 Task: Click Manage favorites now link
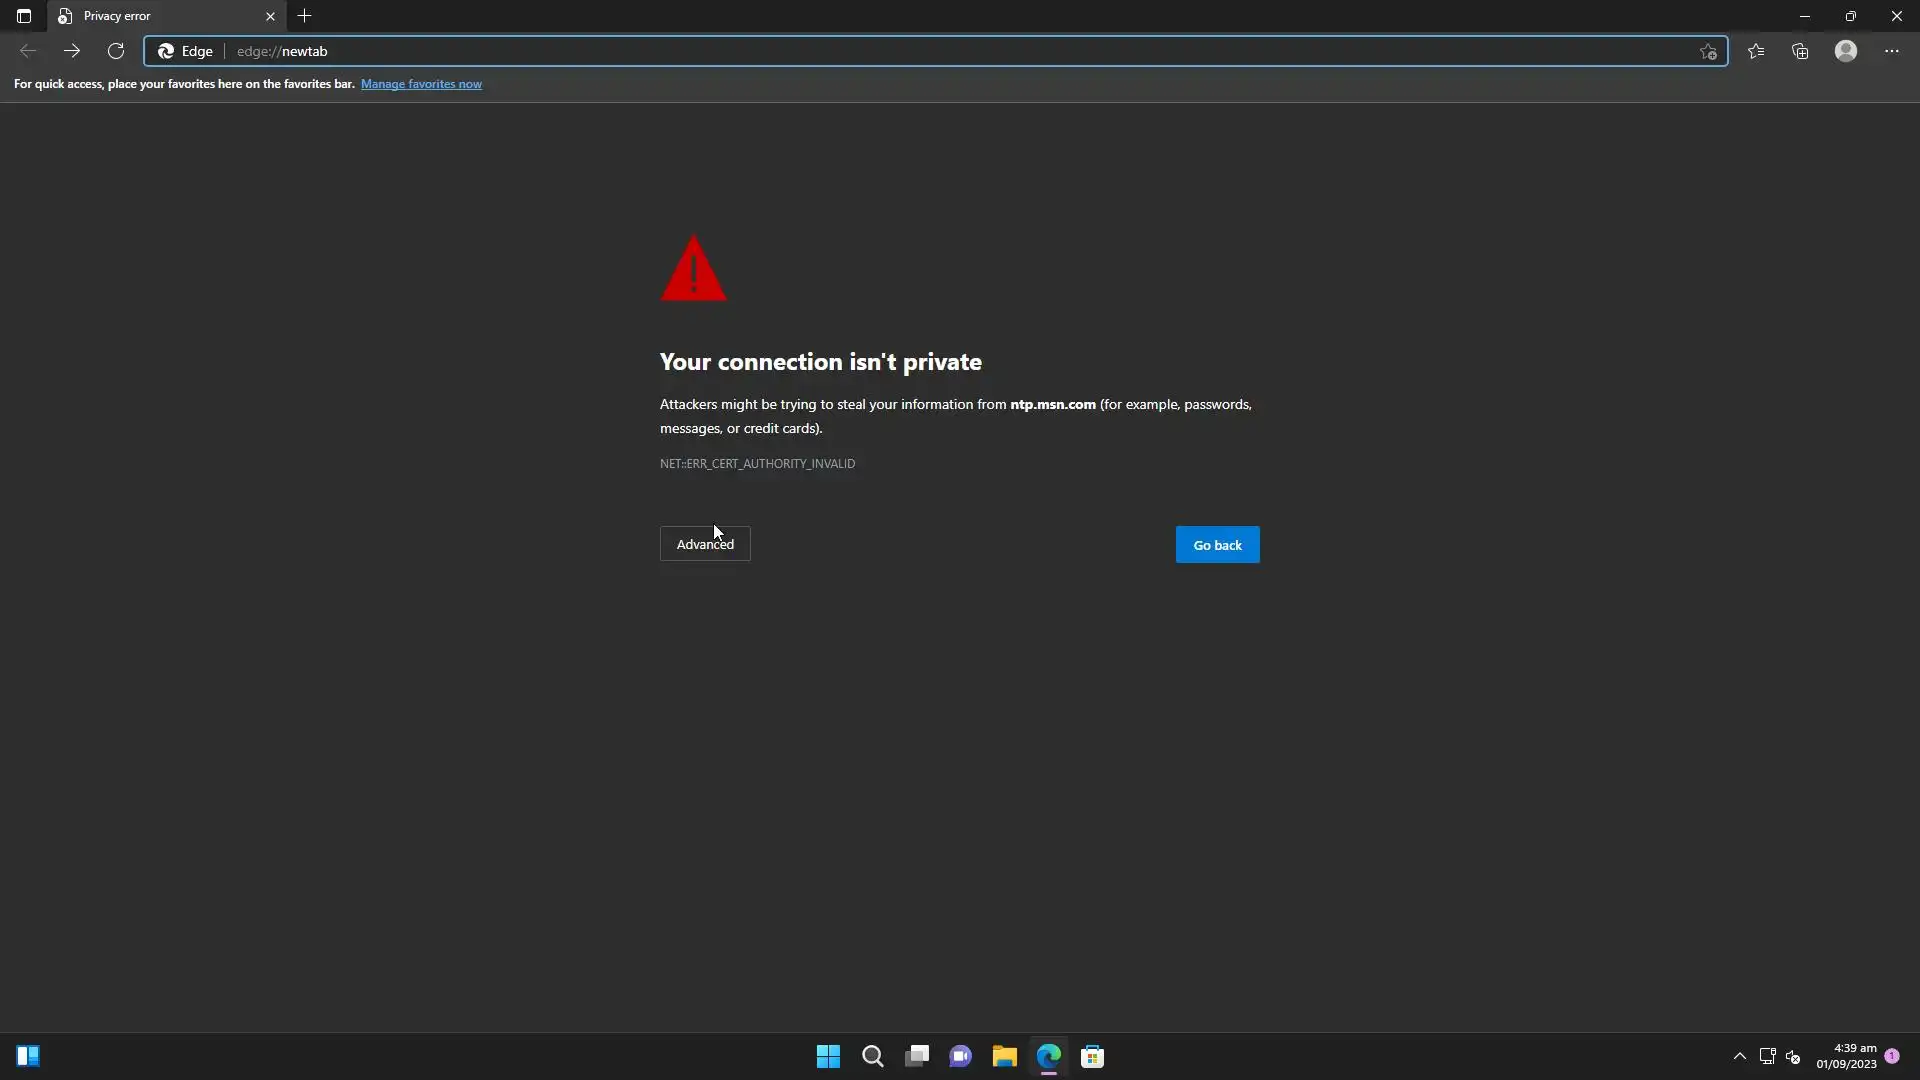(421, 84)
